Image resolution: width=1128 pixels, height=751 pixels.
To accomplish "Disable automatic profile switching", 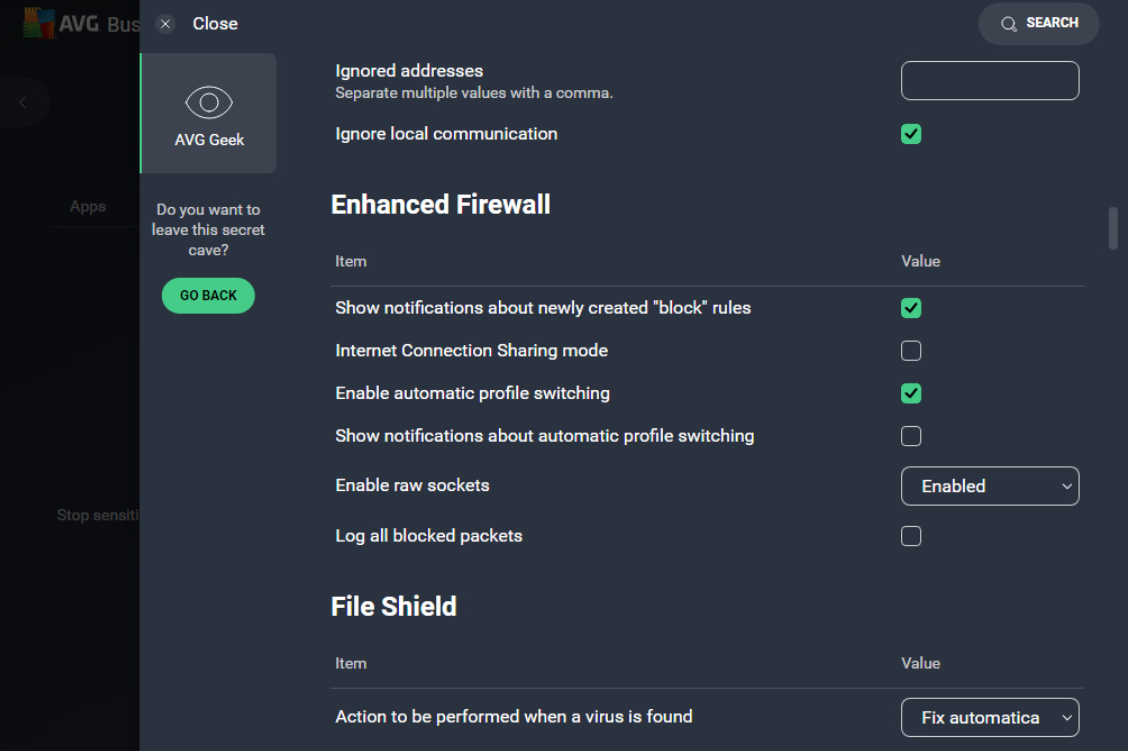I will tap(911, 393).
